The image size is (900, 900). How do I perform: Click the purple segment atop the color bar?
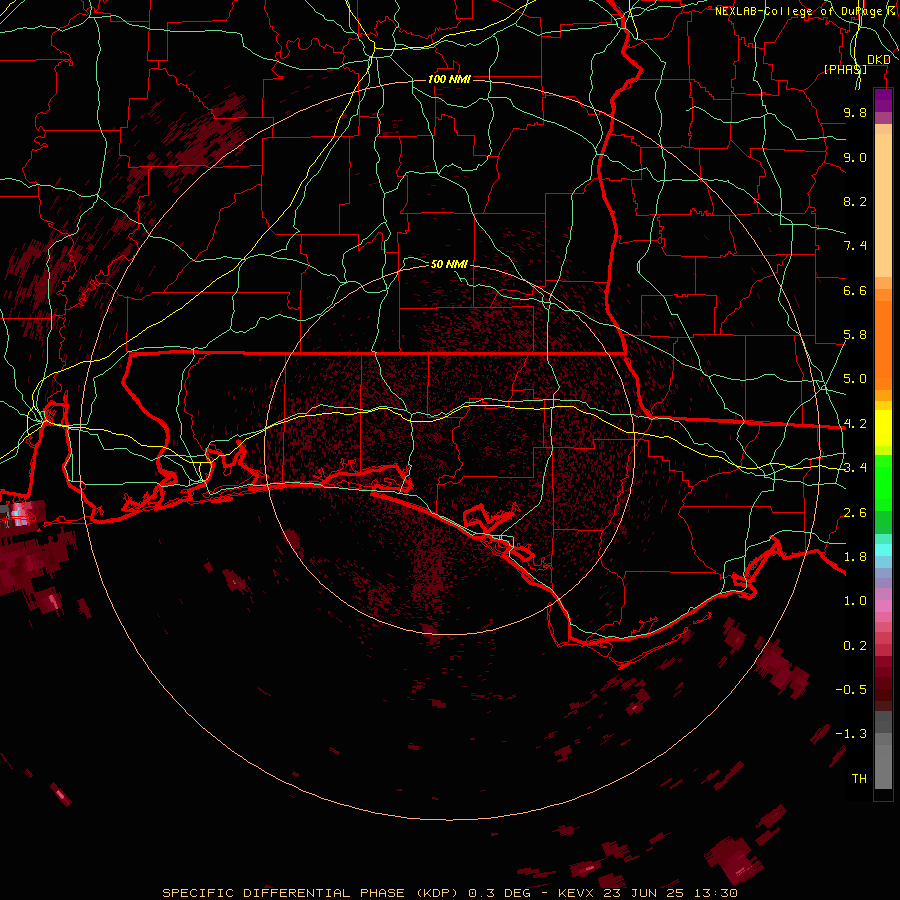[883, 100]
